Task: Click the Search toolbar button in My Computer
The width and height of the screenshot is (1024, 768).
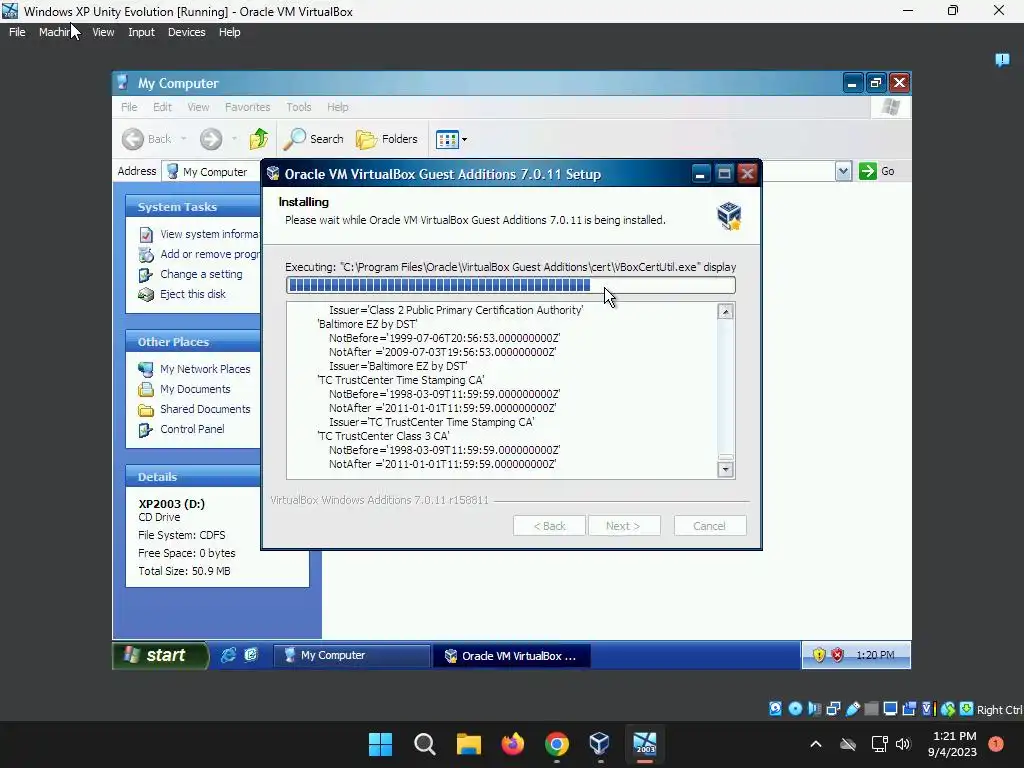Action: point(313,138)
